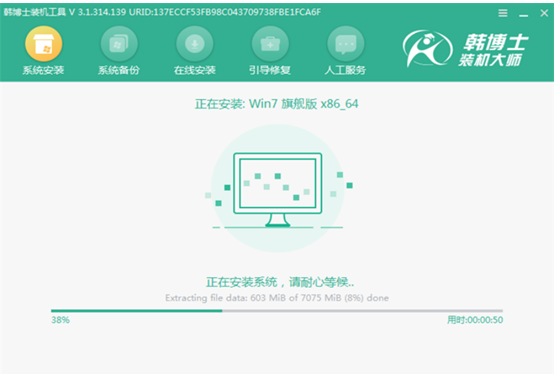Open the 人工服务 support chat icon
This screenshot has height=374, width=557.
click(x=345, y=44)
